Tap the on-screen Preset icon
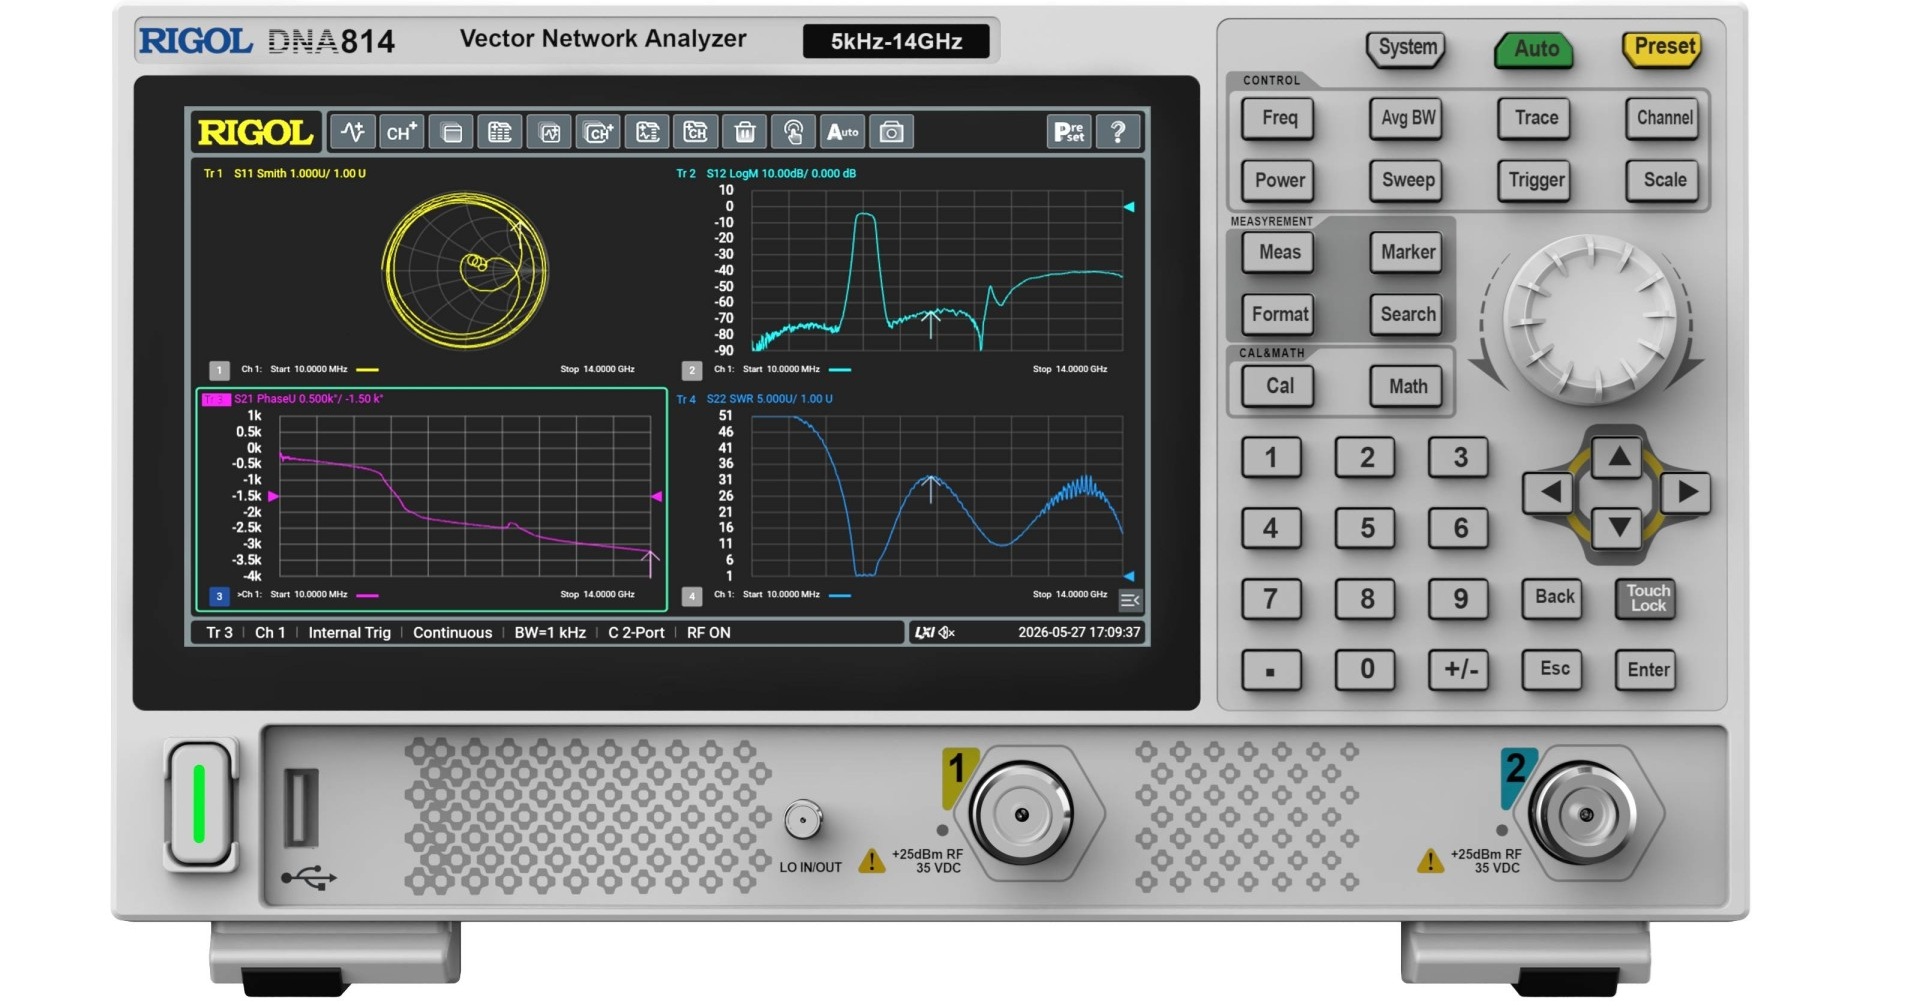Viewport: 1920px width, 1006px height. (1069, 132)
